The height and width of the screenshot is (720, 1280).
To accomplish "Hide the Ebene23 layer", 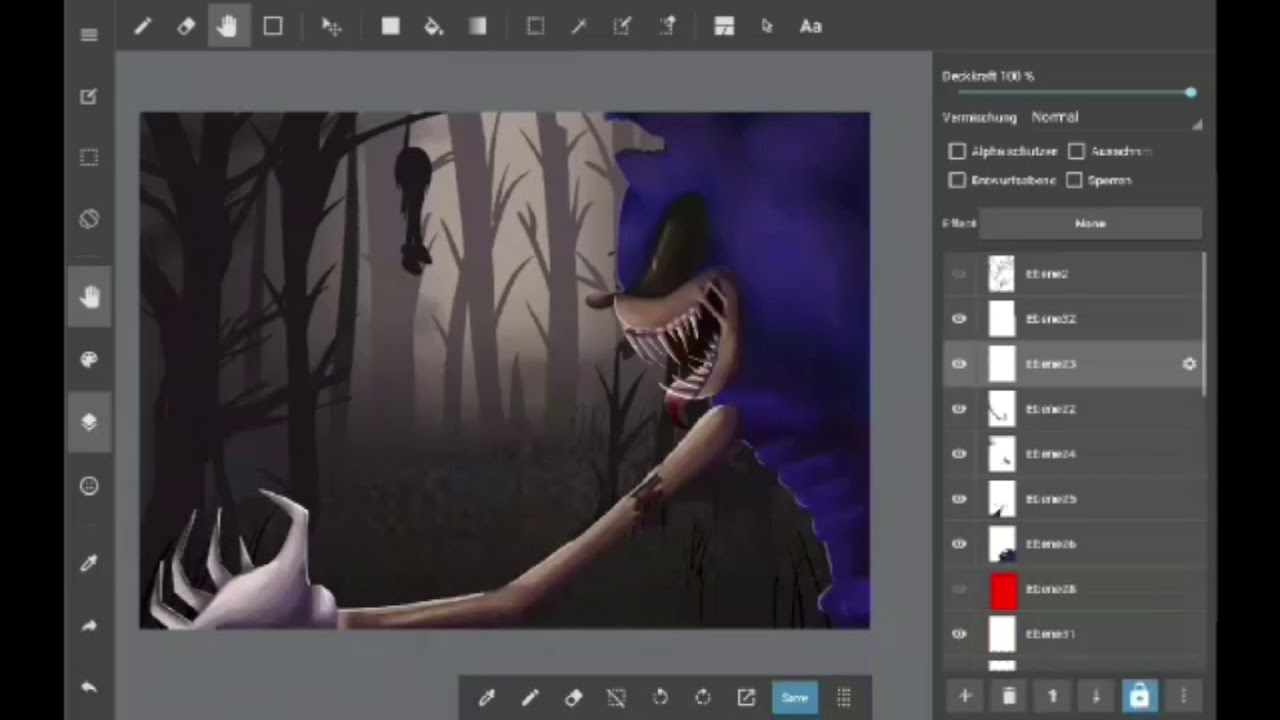I will 959,364.
